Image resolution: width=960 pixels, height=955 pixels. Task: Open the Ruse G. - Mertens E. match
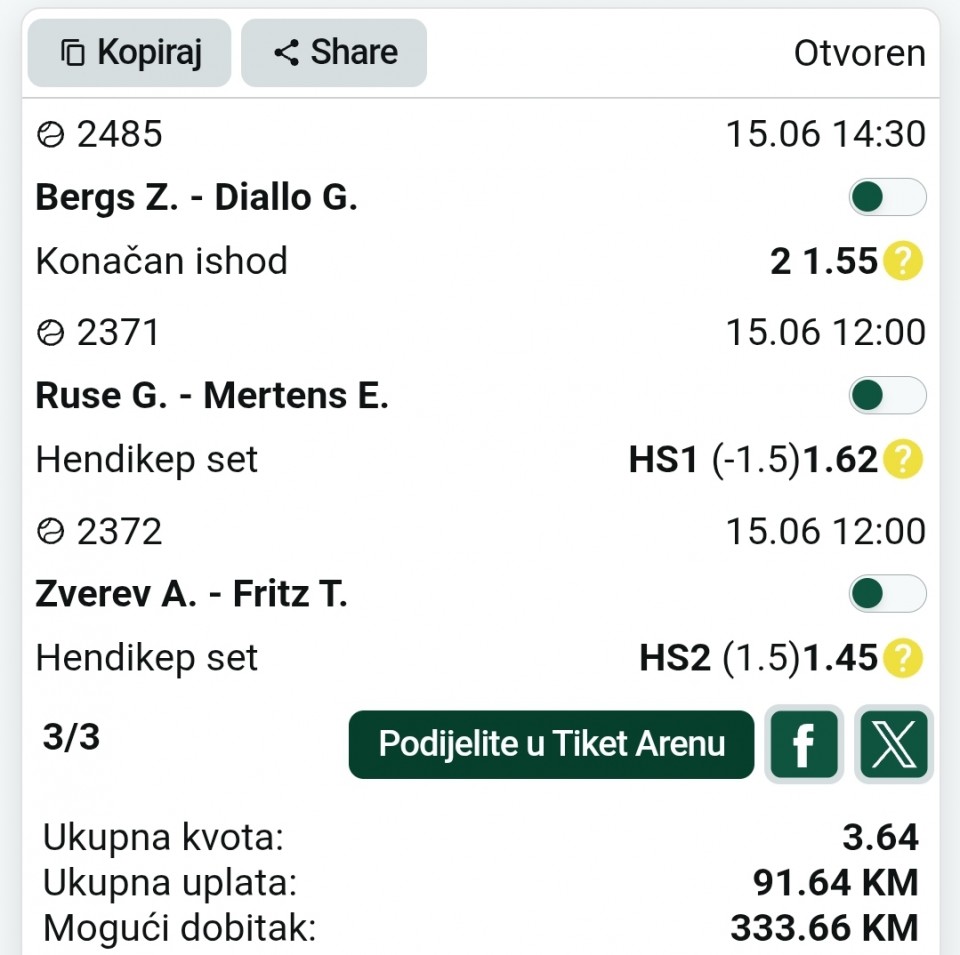click(212, 395)
